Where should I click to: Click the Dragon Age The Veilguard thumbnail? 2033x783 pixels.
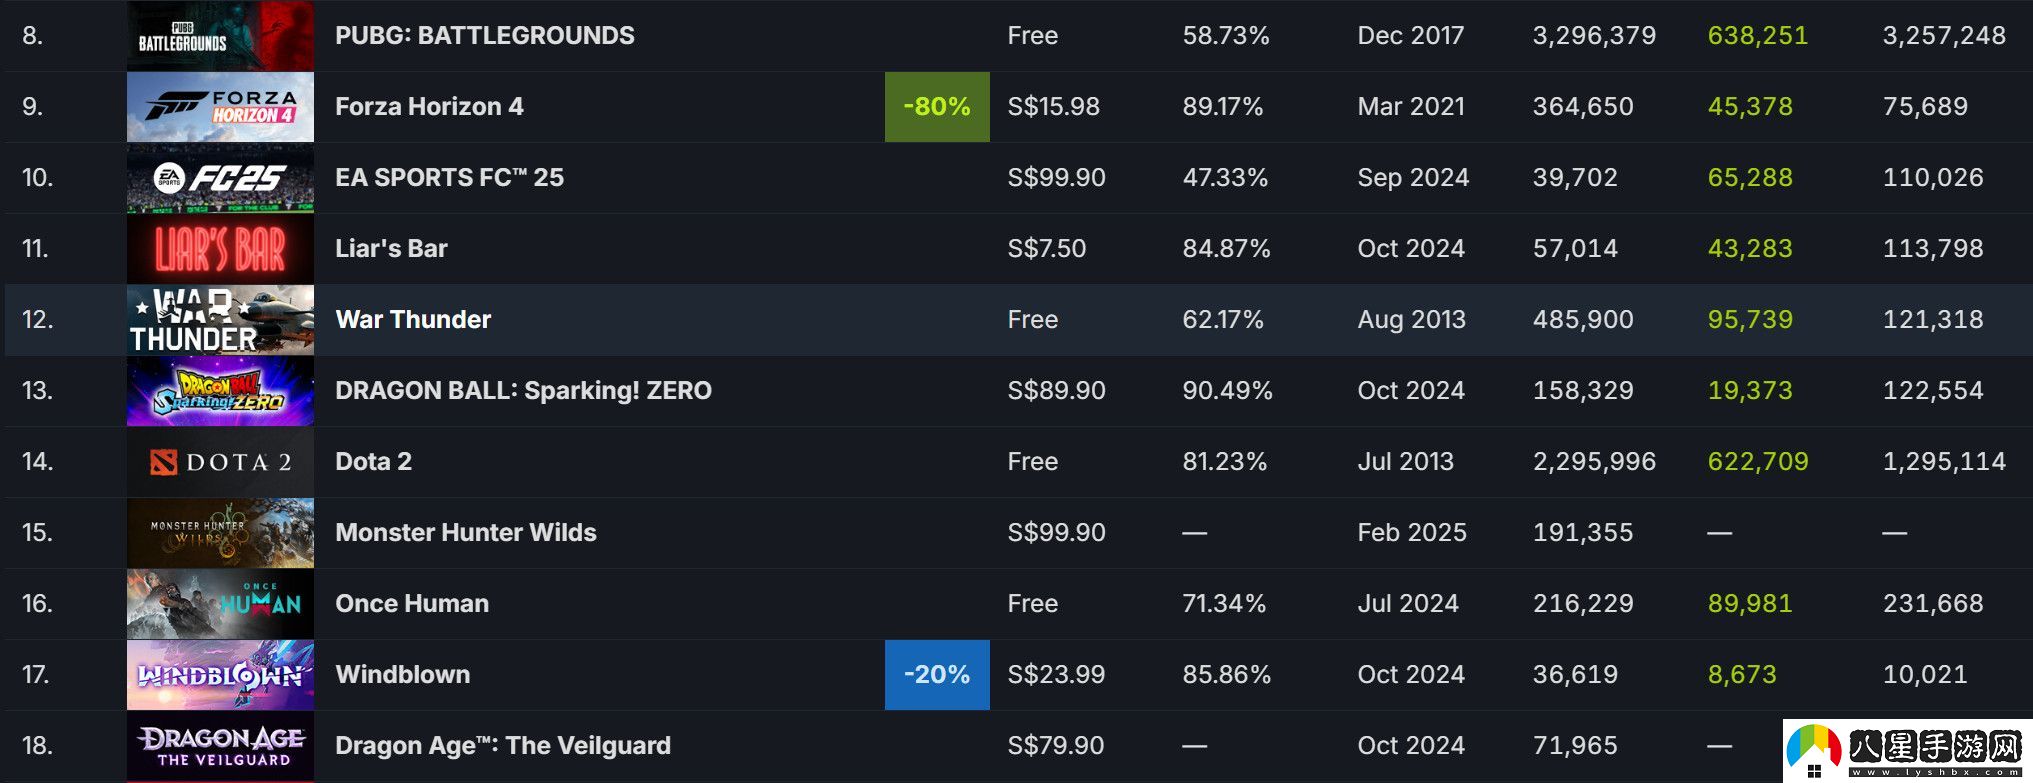(220, 746)
